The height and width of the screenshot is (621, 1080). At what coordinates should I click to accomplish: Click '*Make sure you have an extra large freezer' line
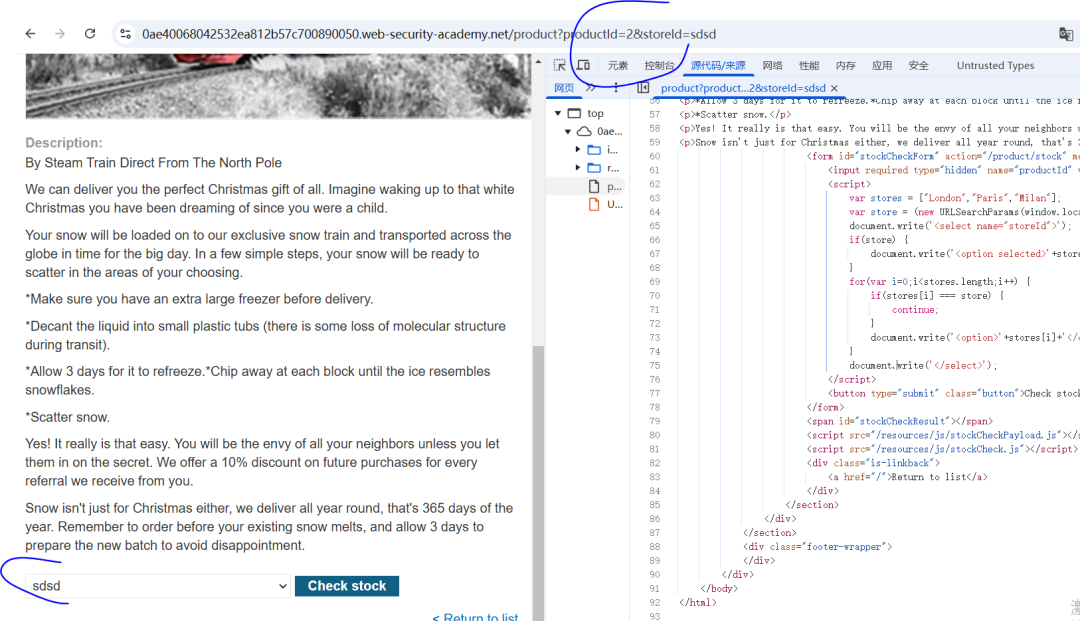coord(199,299)
